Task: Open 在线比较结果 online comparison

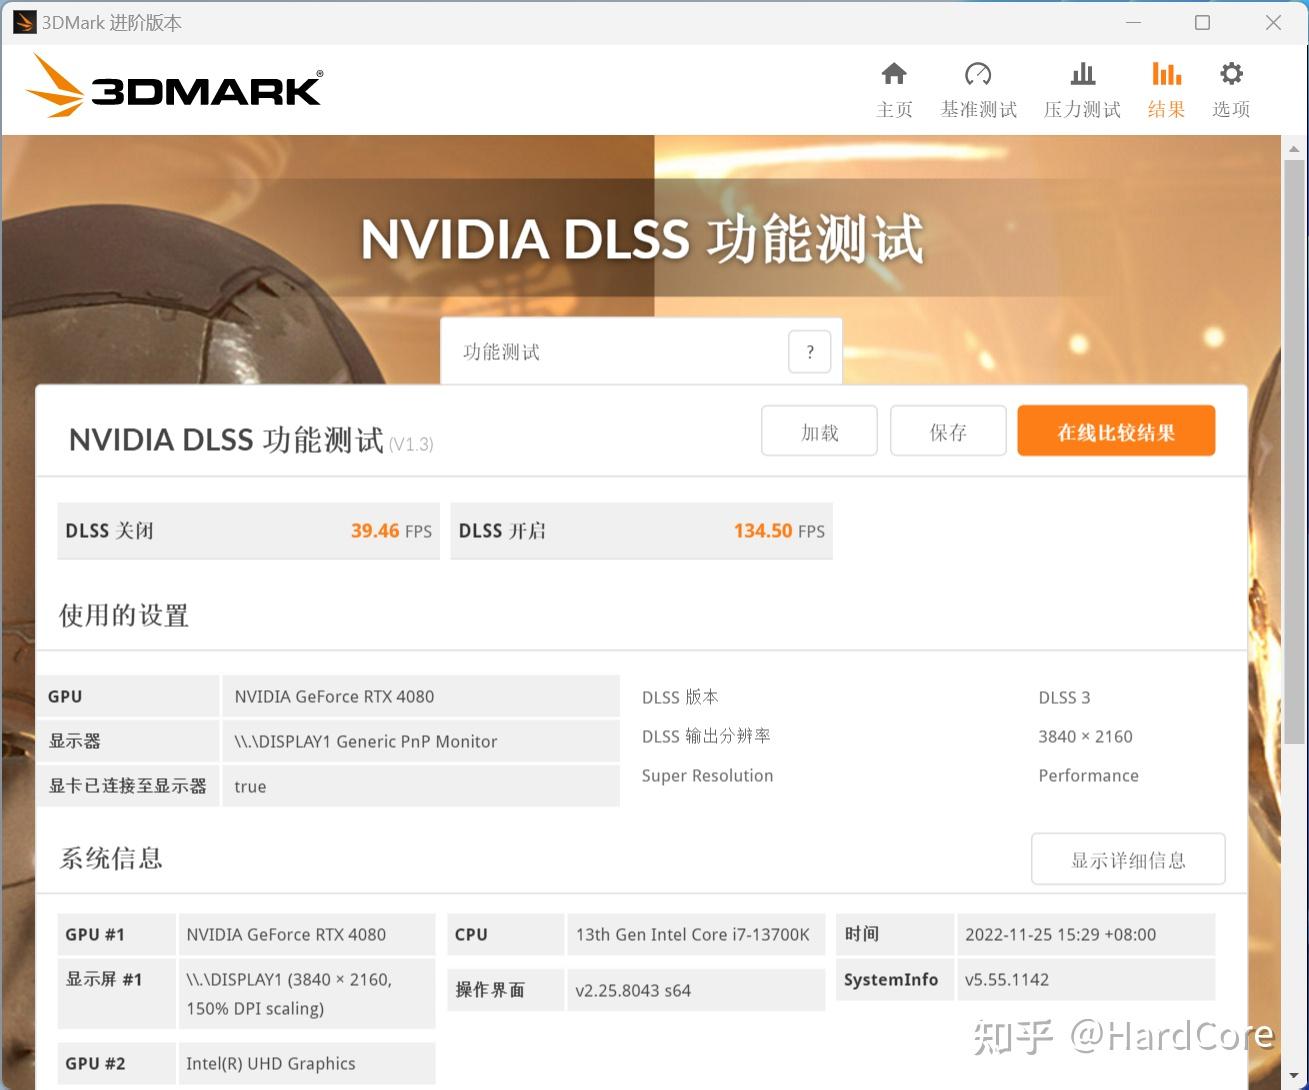Action: [x=1115, y=430]
